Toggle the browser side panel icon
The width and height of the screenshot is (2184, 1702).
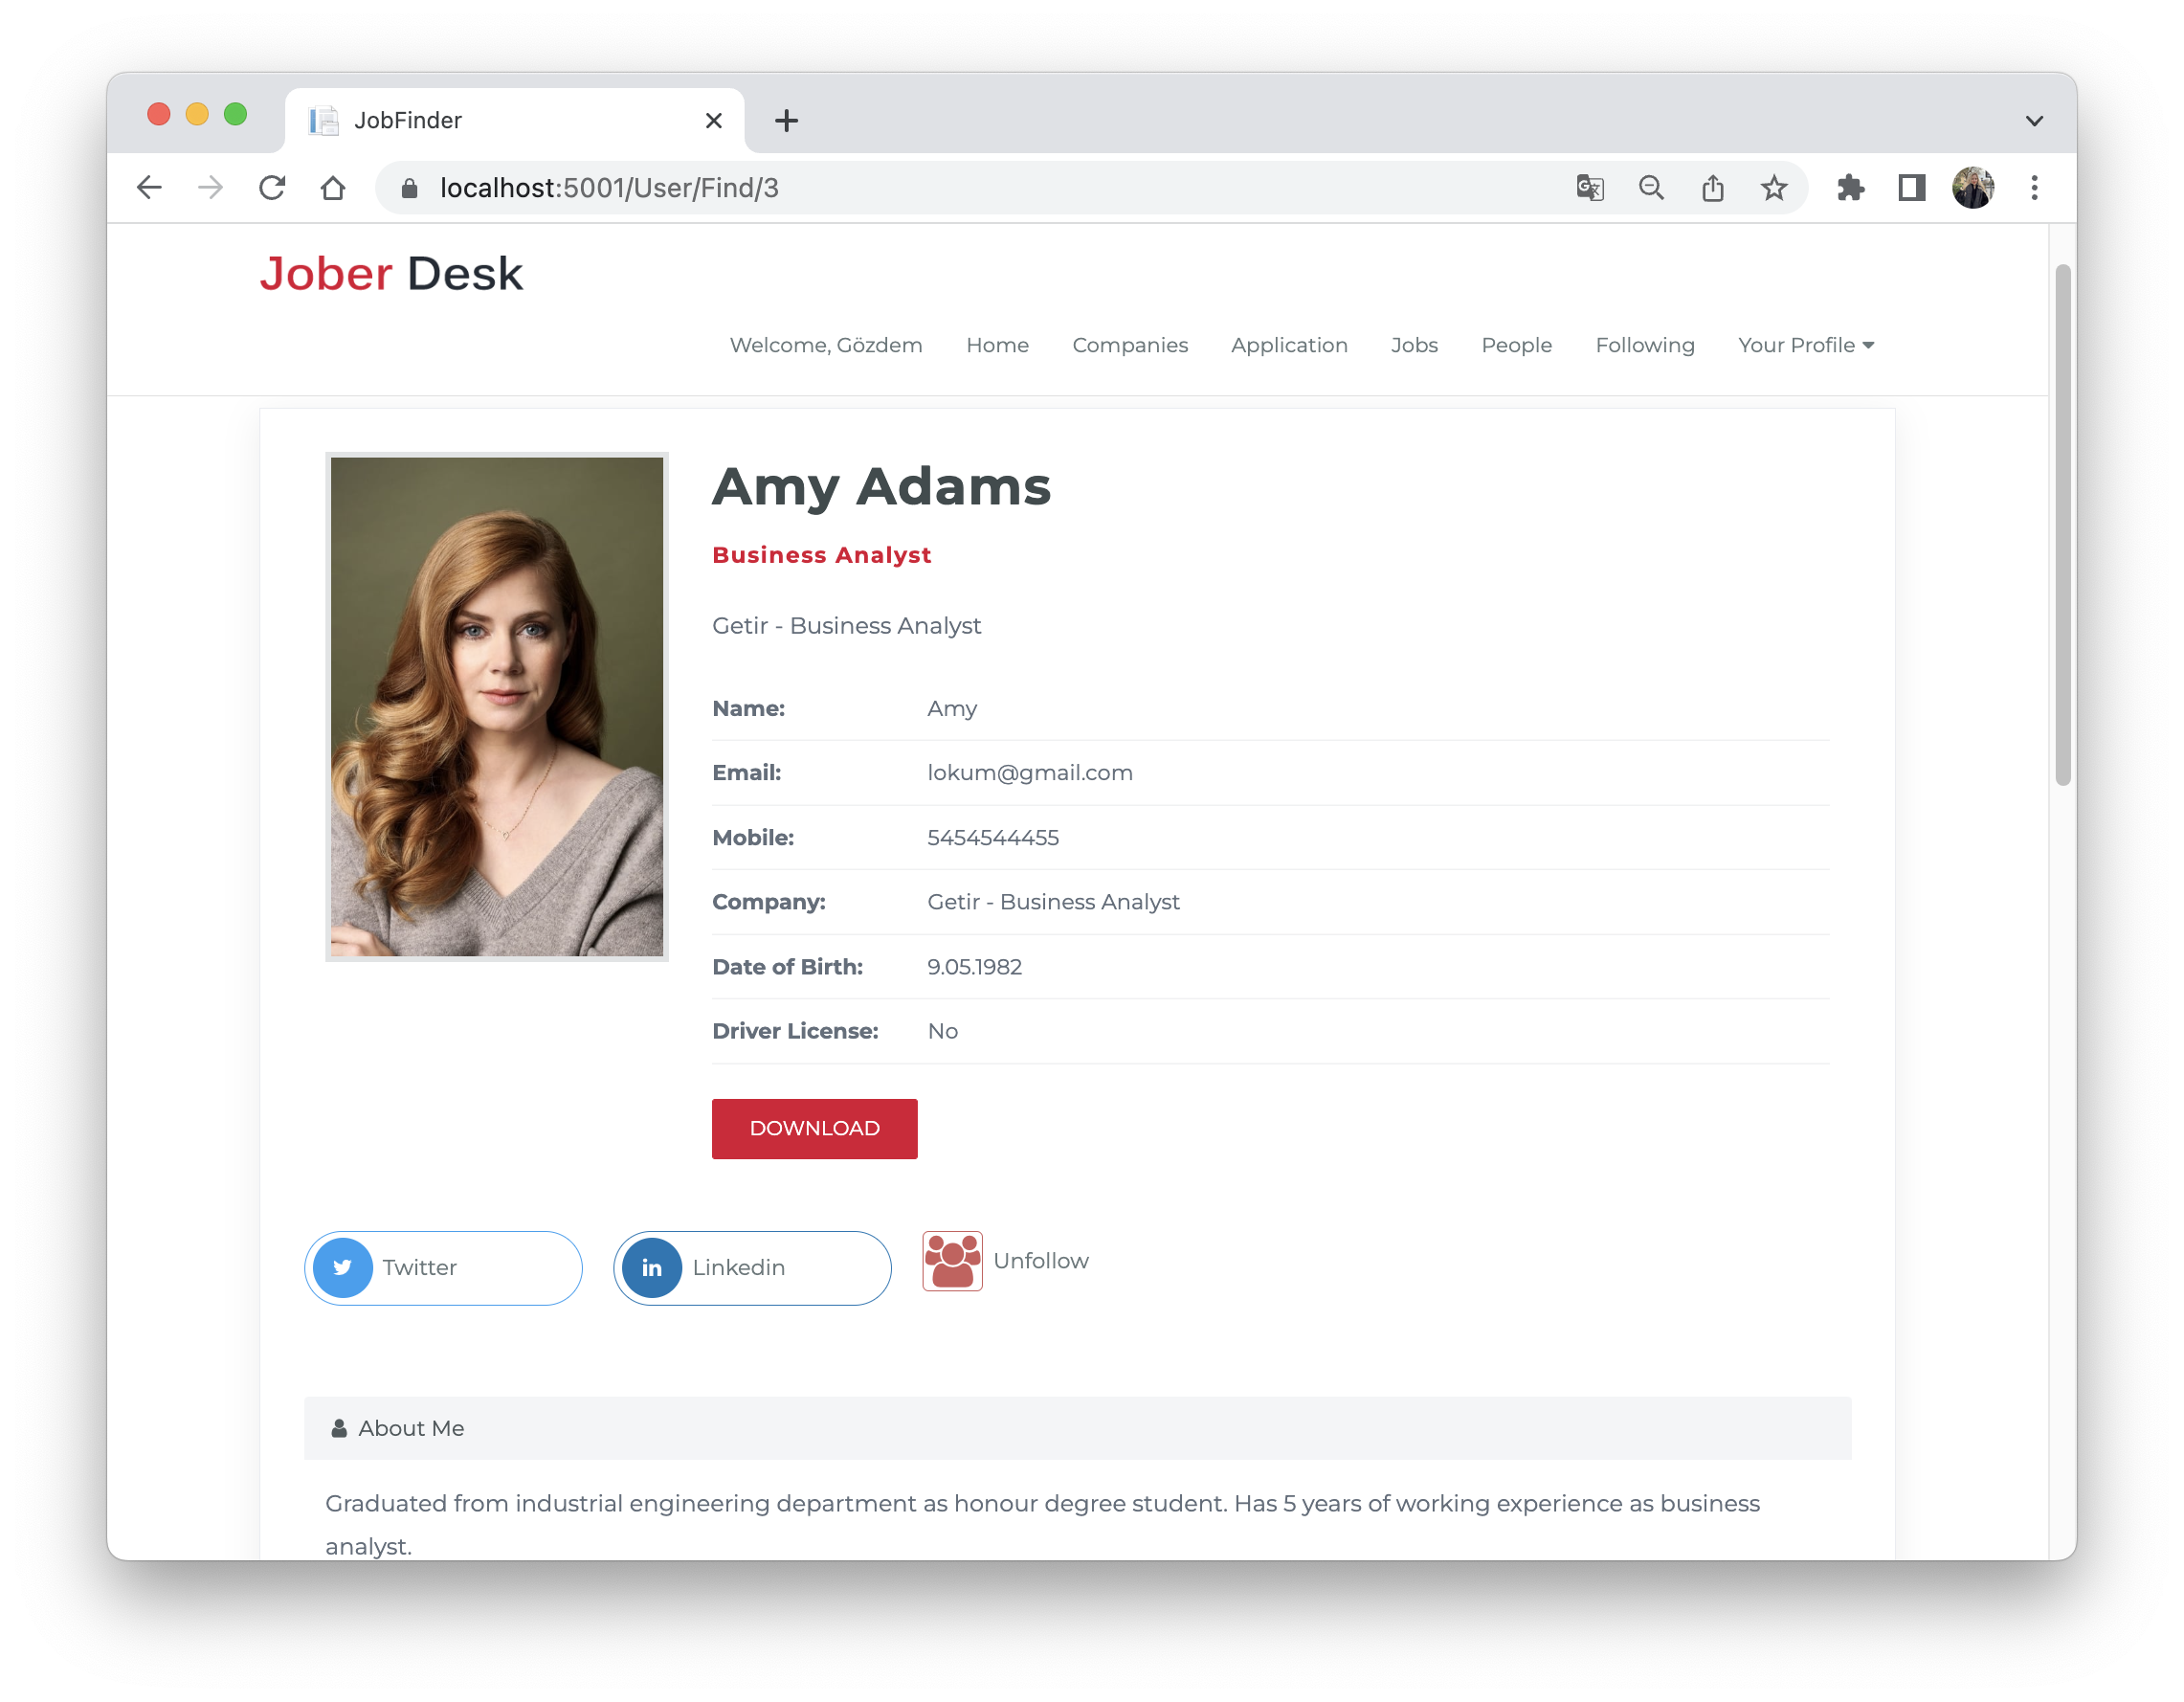pyautogui.click(x=1912, y=188)
